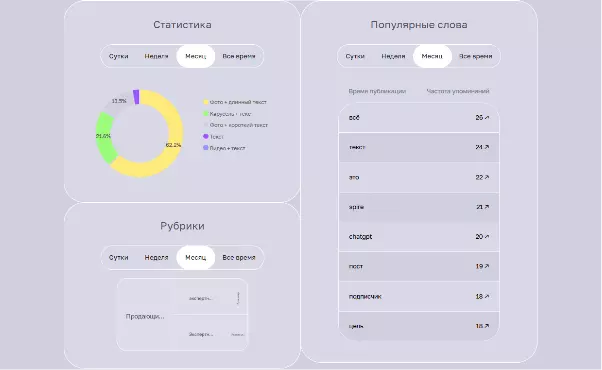
Task: Click the arrow icon in the подписчик row
Action: [x=487, y=296]
